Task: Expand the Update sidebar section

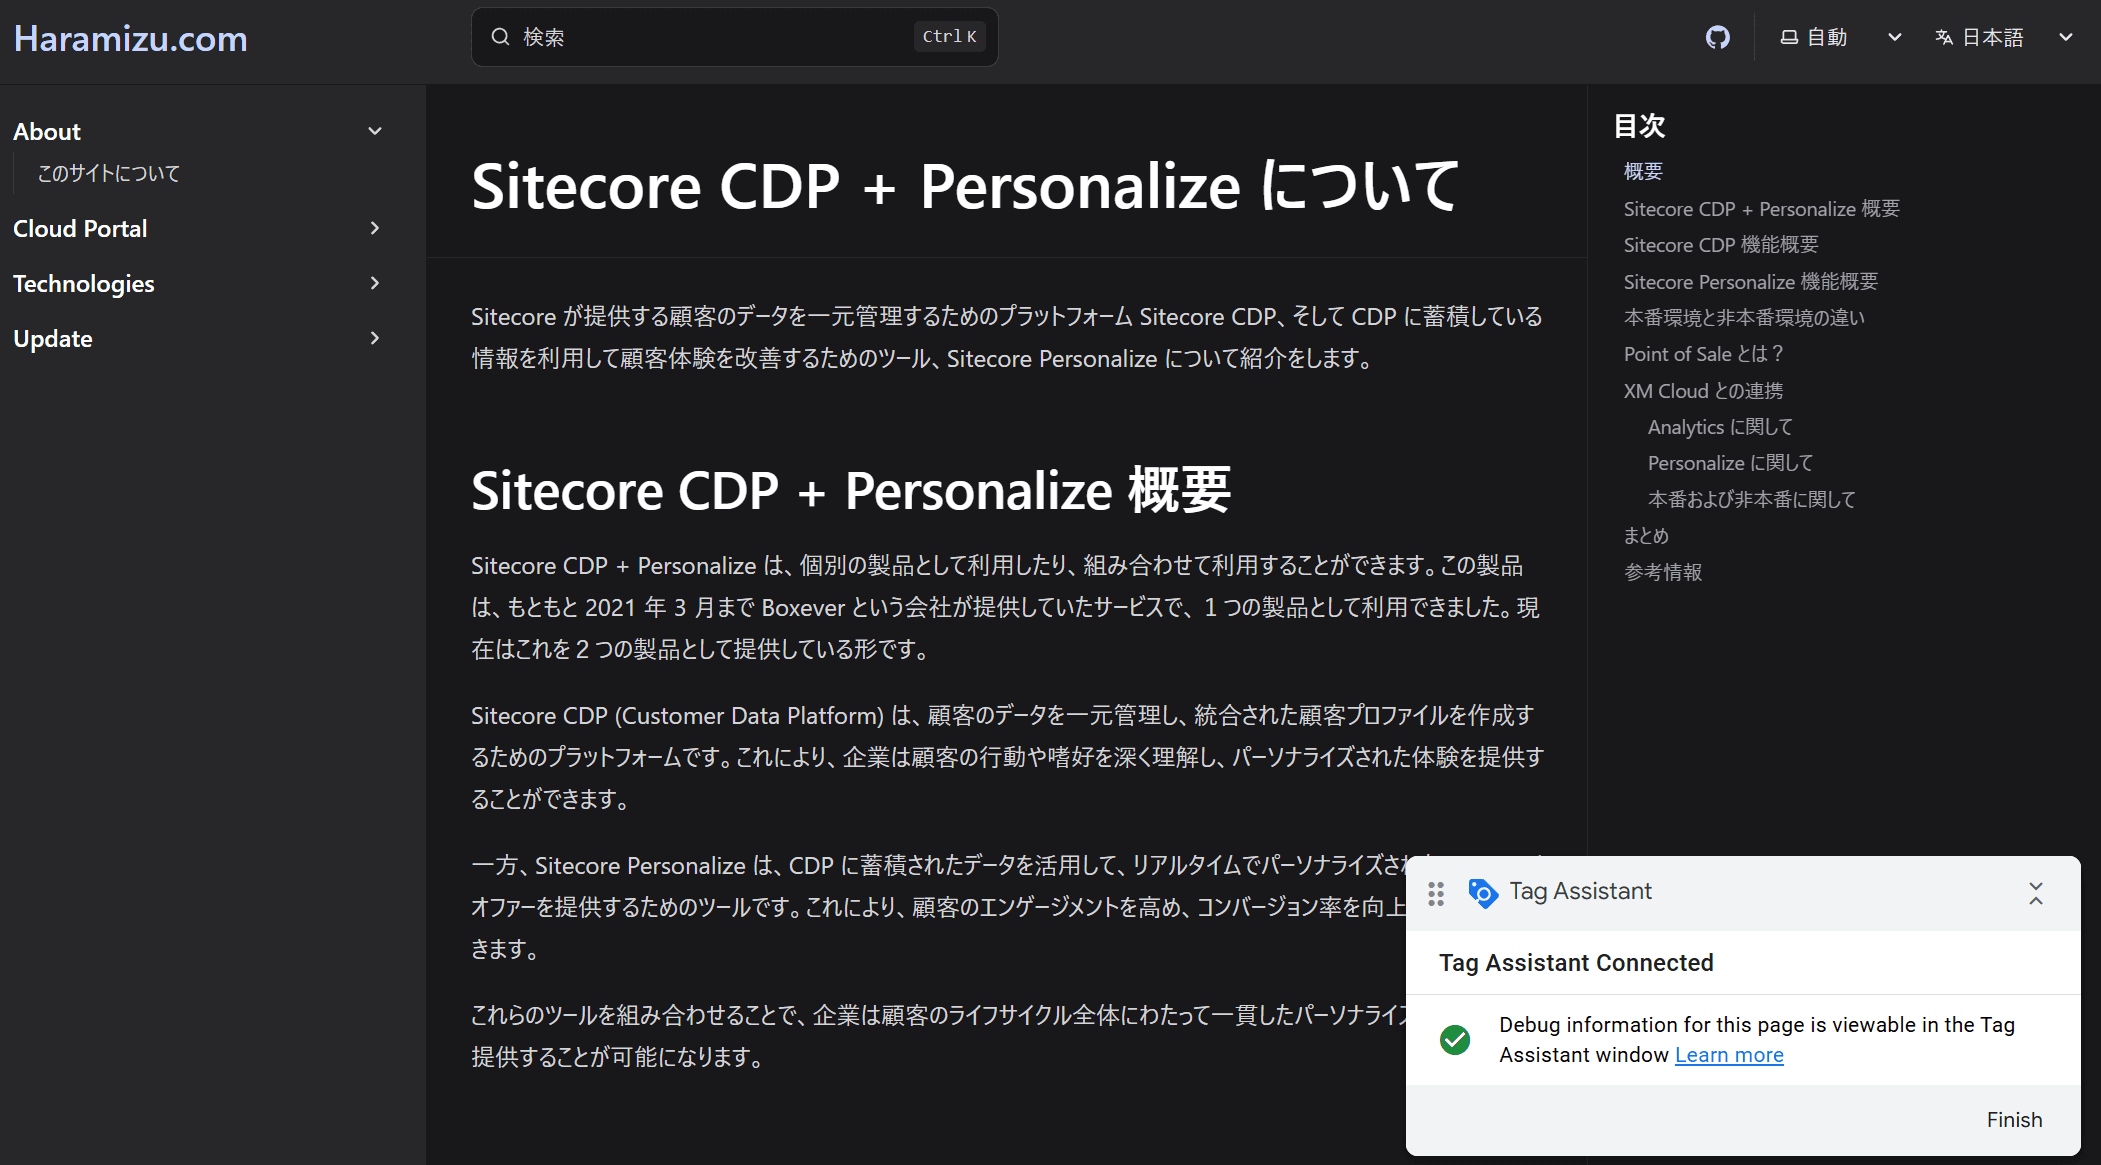Action: coord(375,338)
